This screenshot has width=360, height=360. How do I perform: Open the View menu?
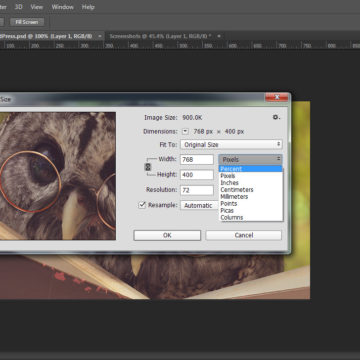pos(37,7)
